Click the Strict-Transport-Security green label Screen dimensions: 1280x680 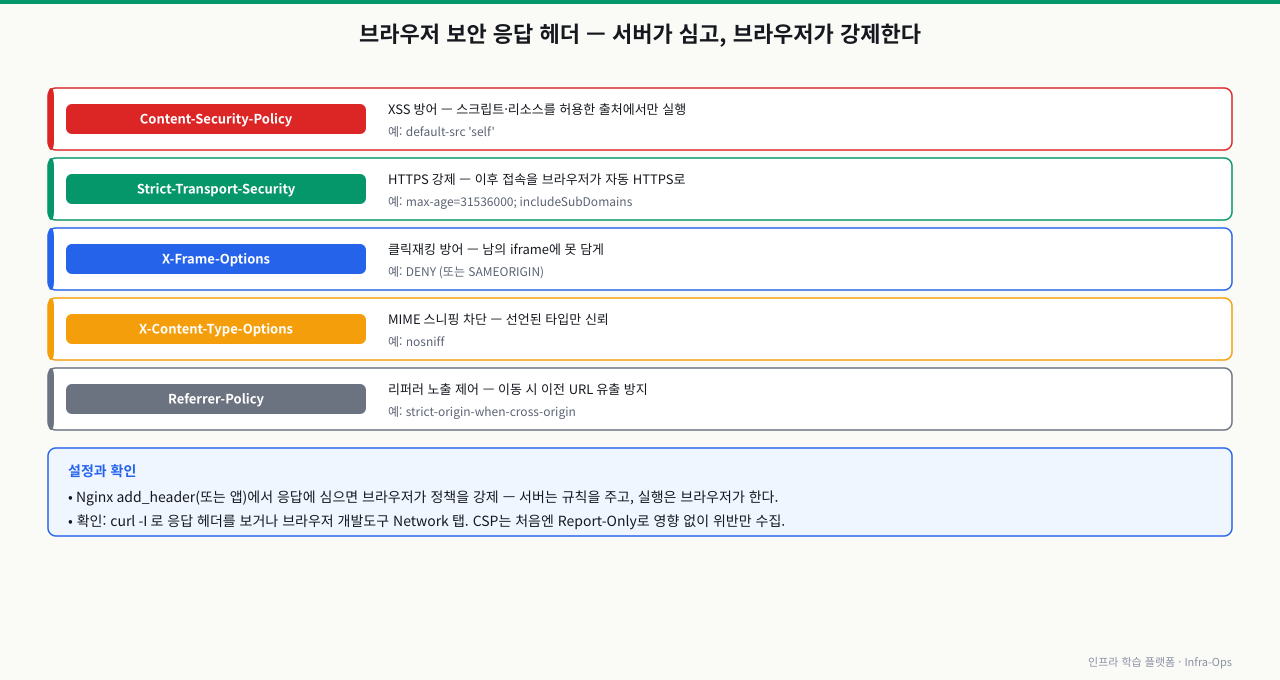coord(216,189)
